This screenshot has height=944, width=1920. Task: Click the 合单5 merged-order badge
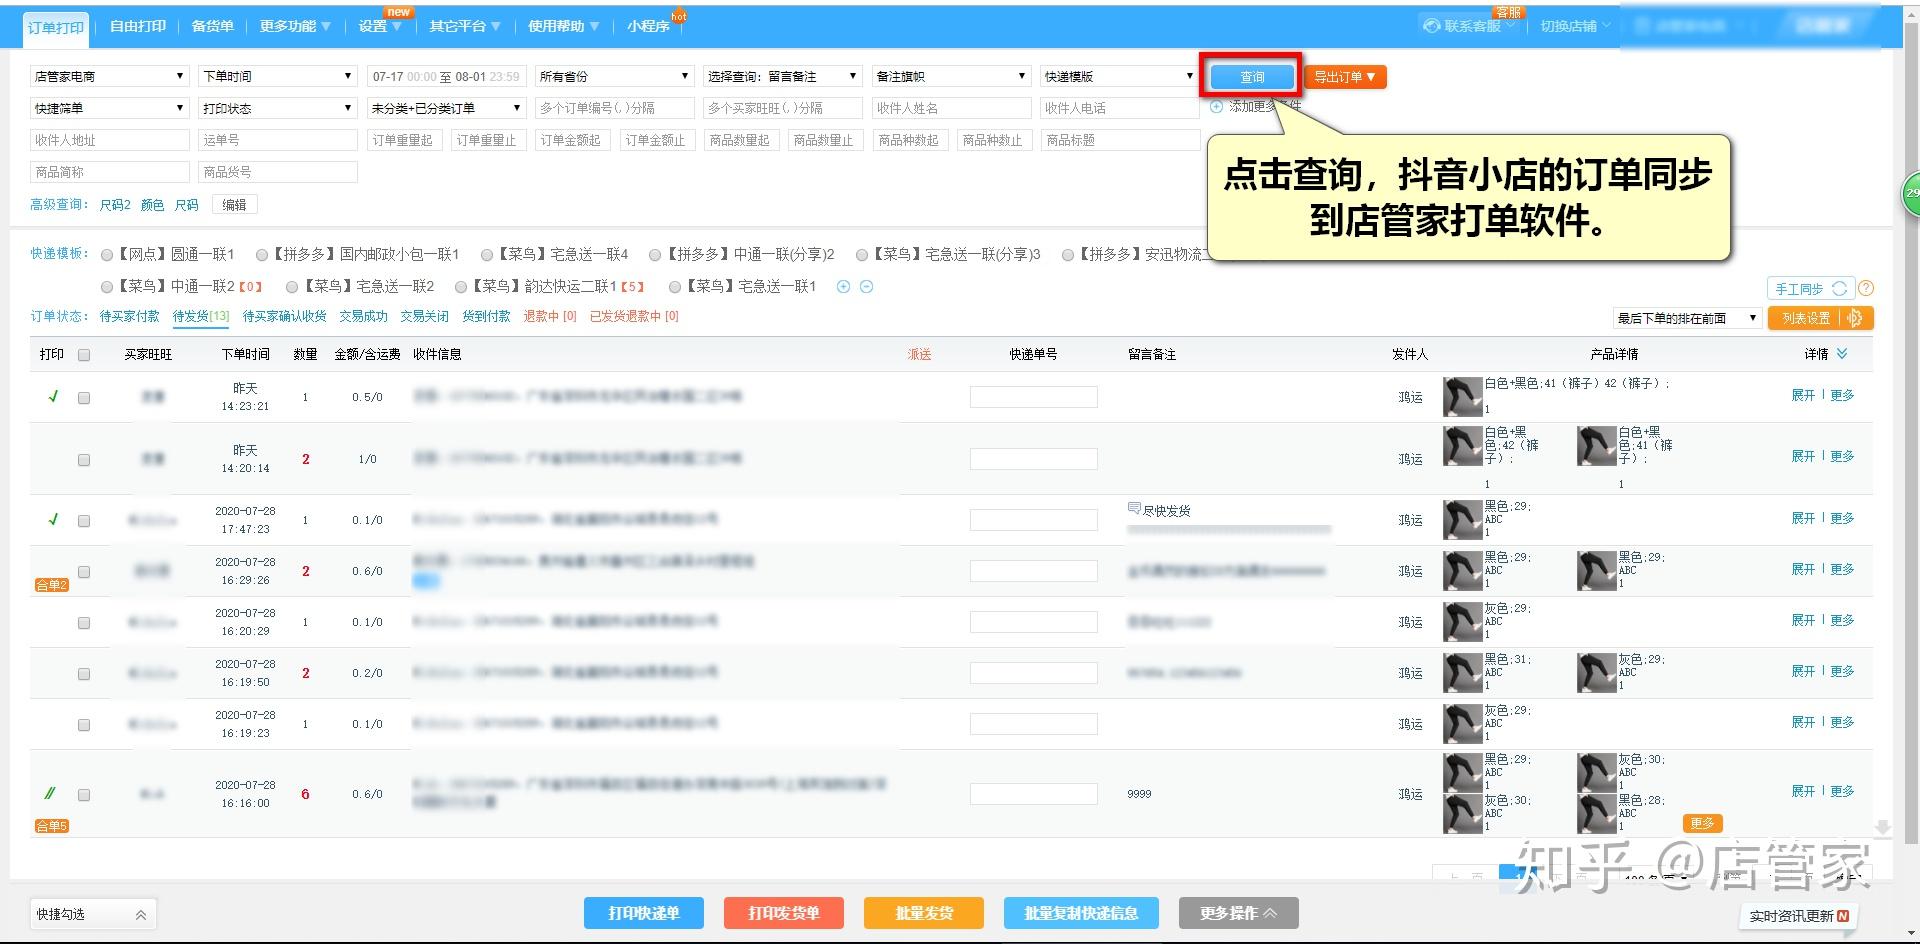(51, 826)
